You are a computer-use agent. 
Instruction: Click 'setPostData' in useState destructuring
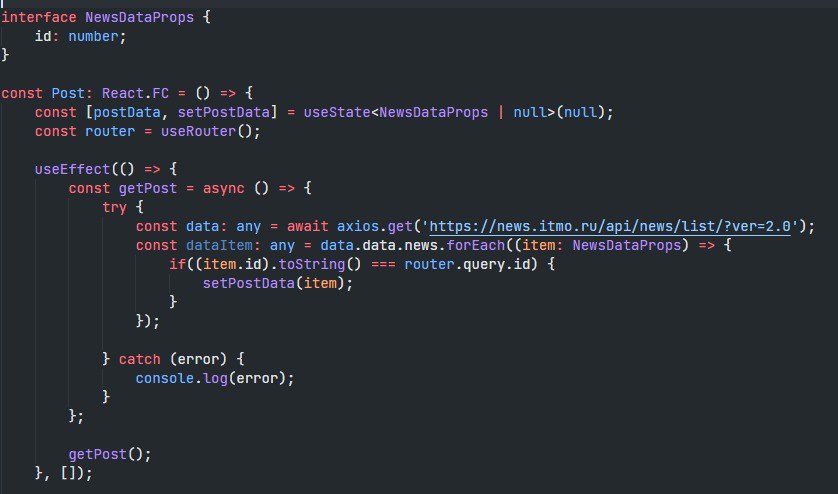[224, 112]
